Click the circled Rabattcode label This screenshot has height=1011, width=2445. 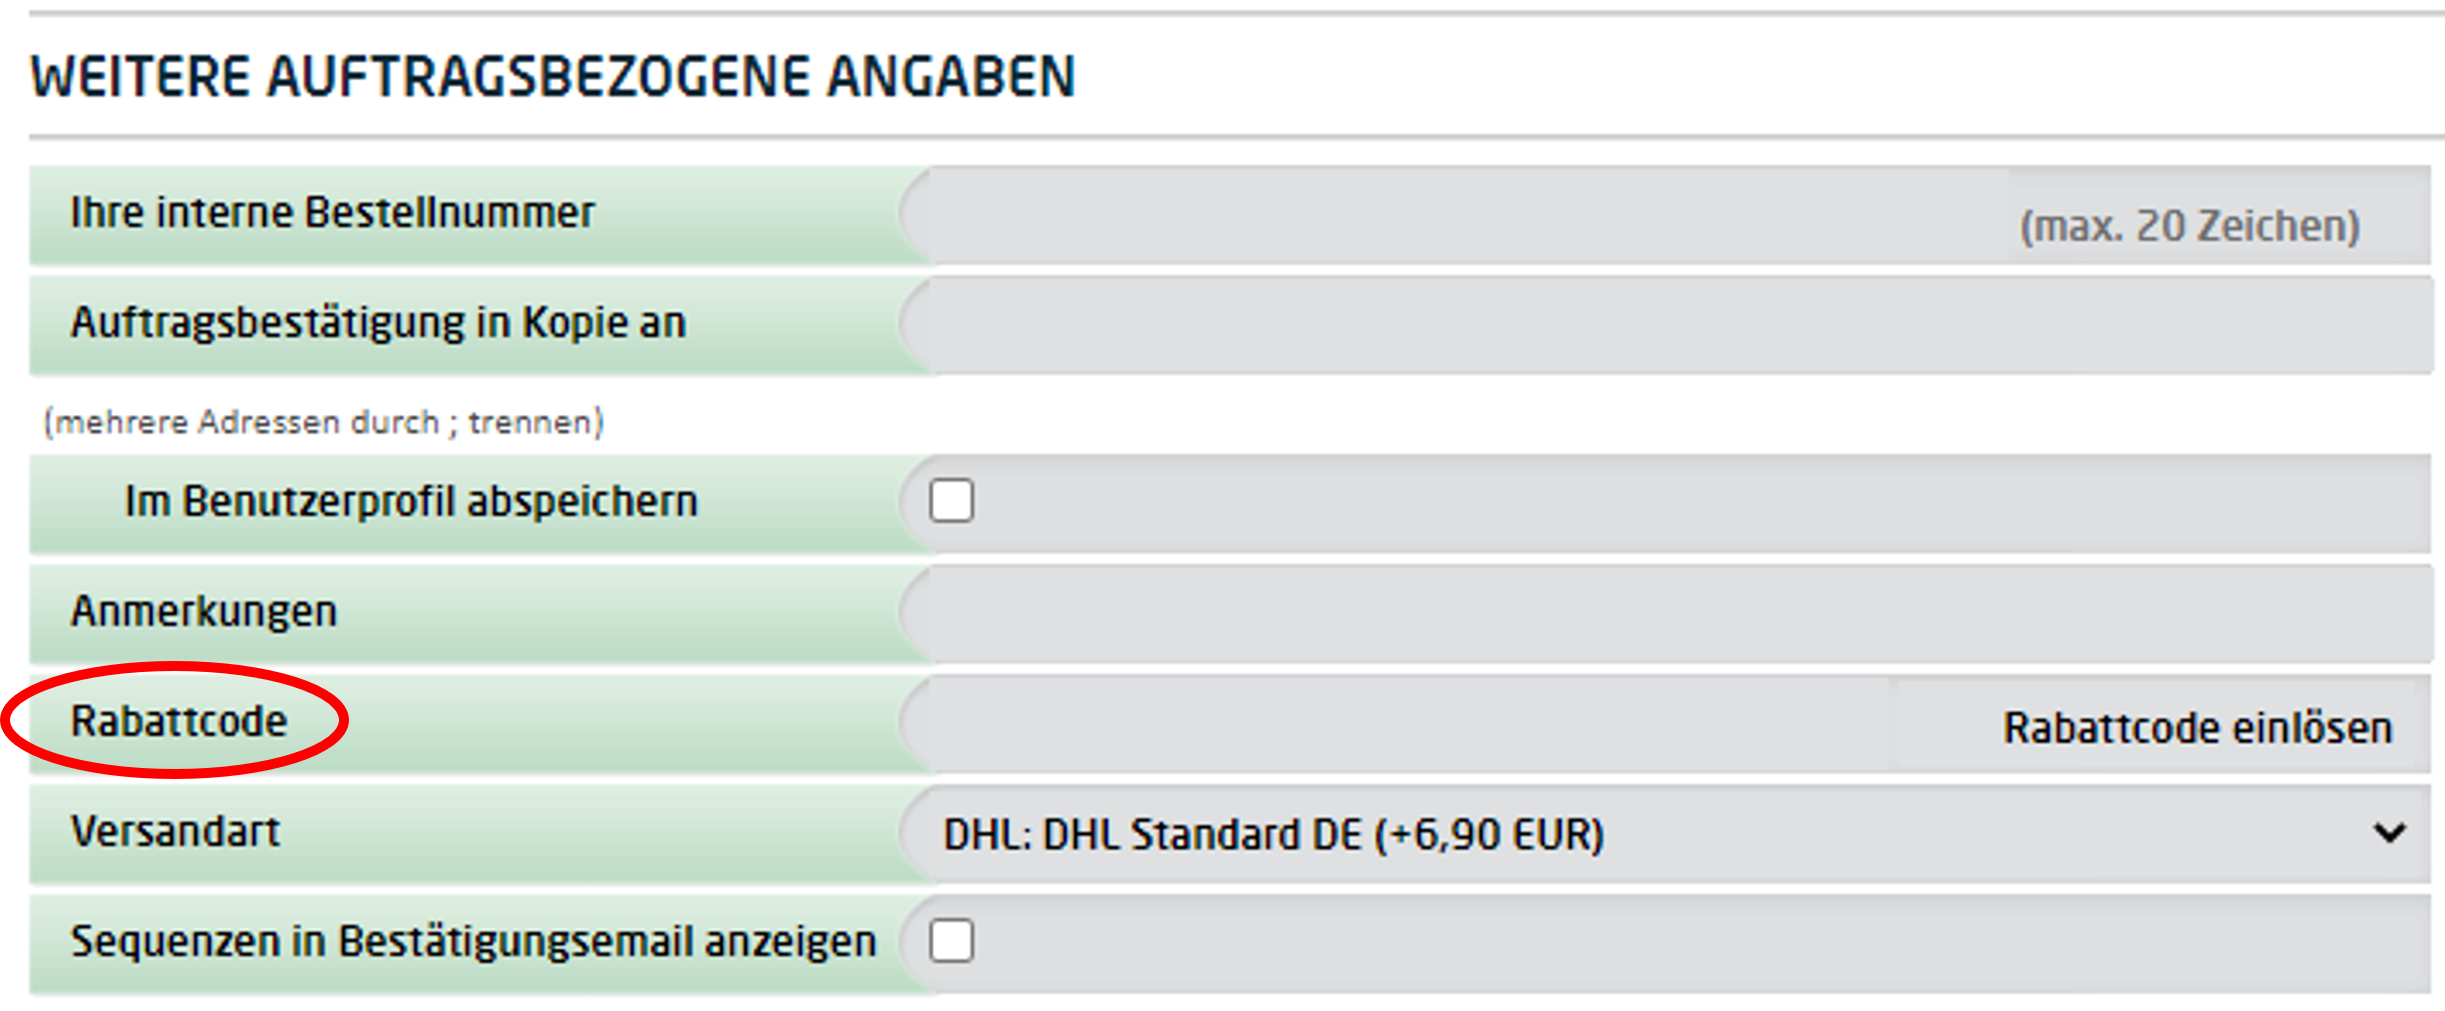pos(179,721)
